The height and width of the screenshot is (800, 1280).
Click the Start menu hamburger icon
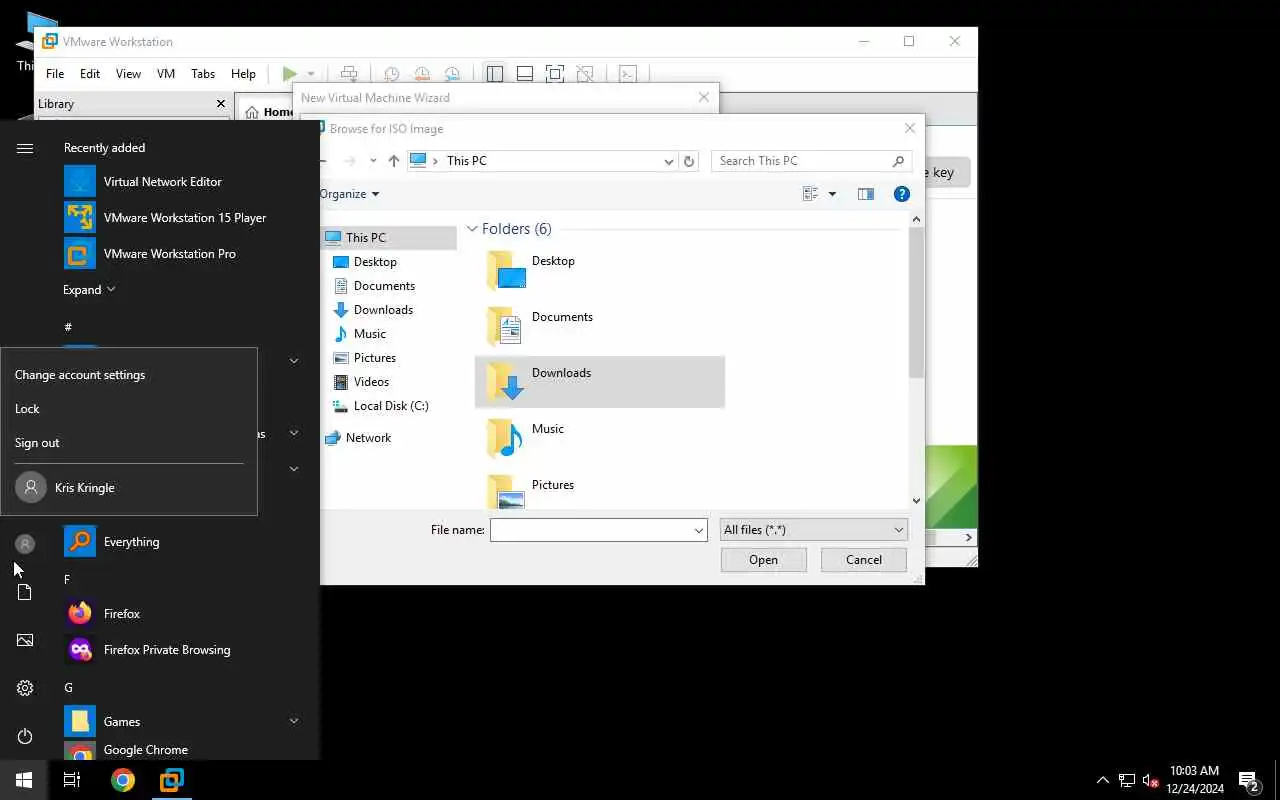[25, 148]
